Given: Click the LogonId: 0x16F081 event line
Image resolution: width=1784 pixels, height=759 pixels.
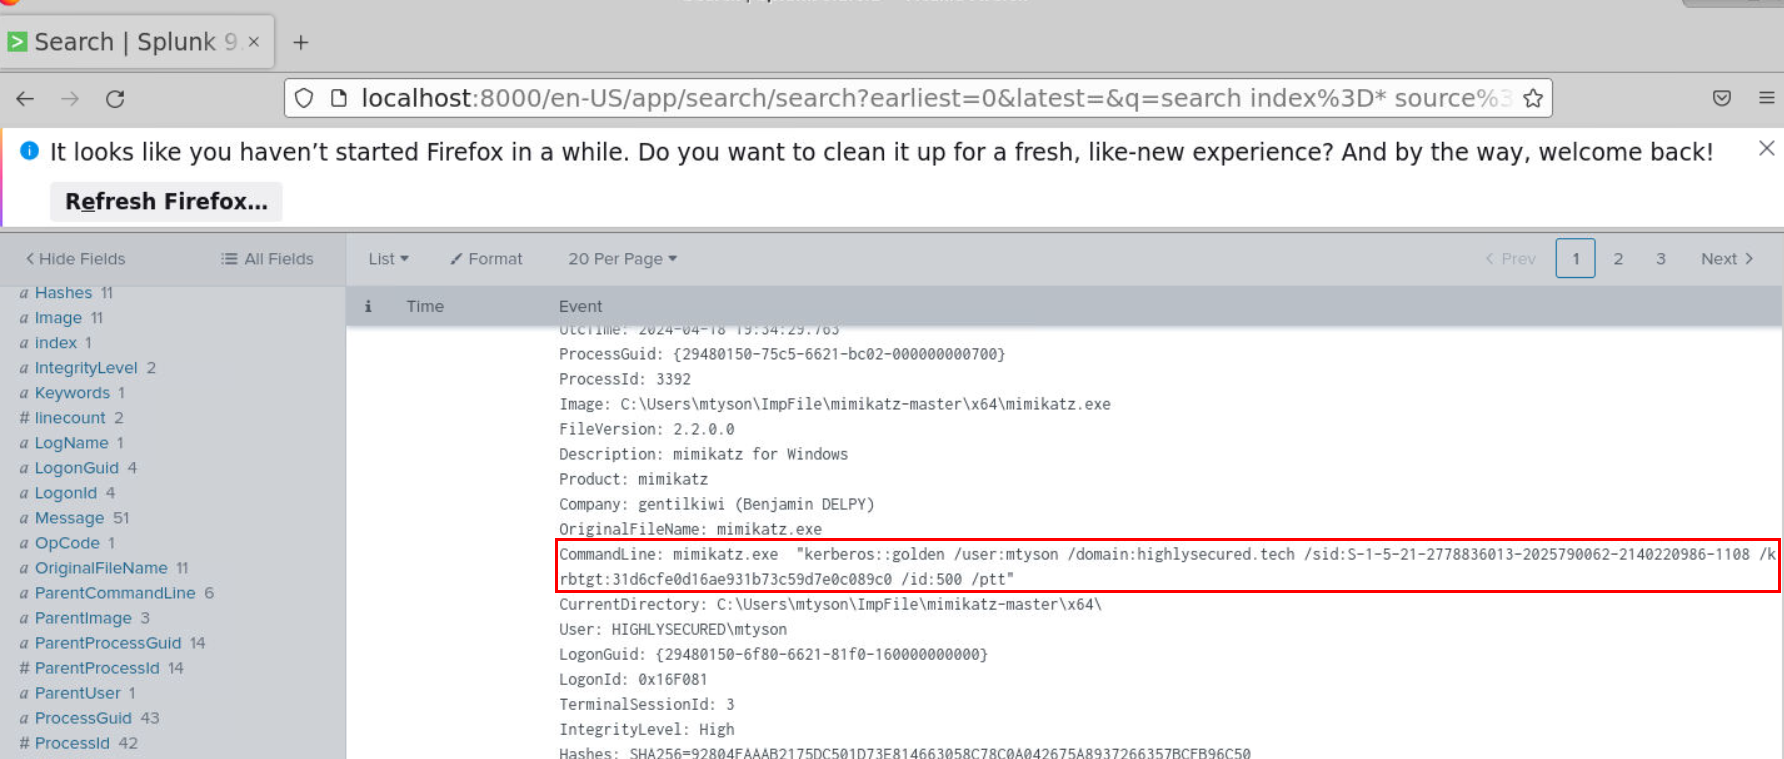Looking at the screenshot, I should pos(633,679).
